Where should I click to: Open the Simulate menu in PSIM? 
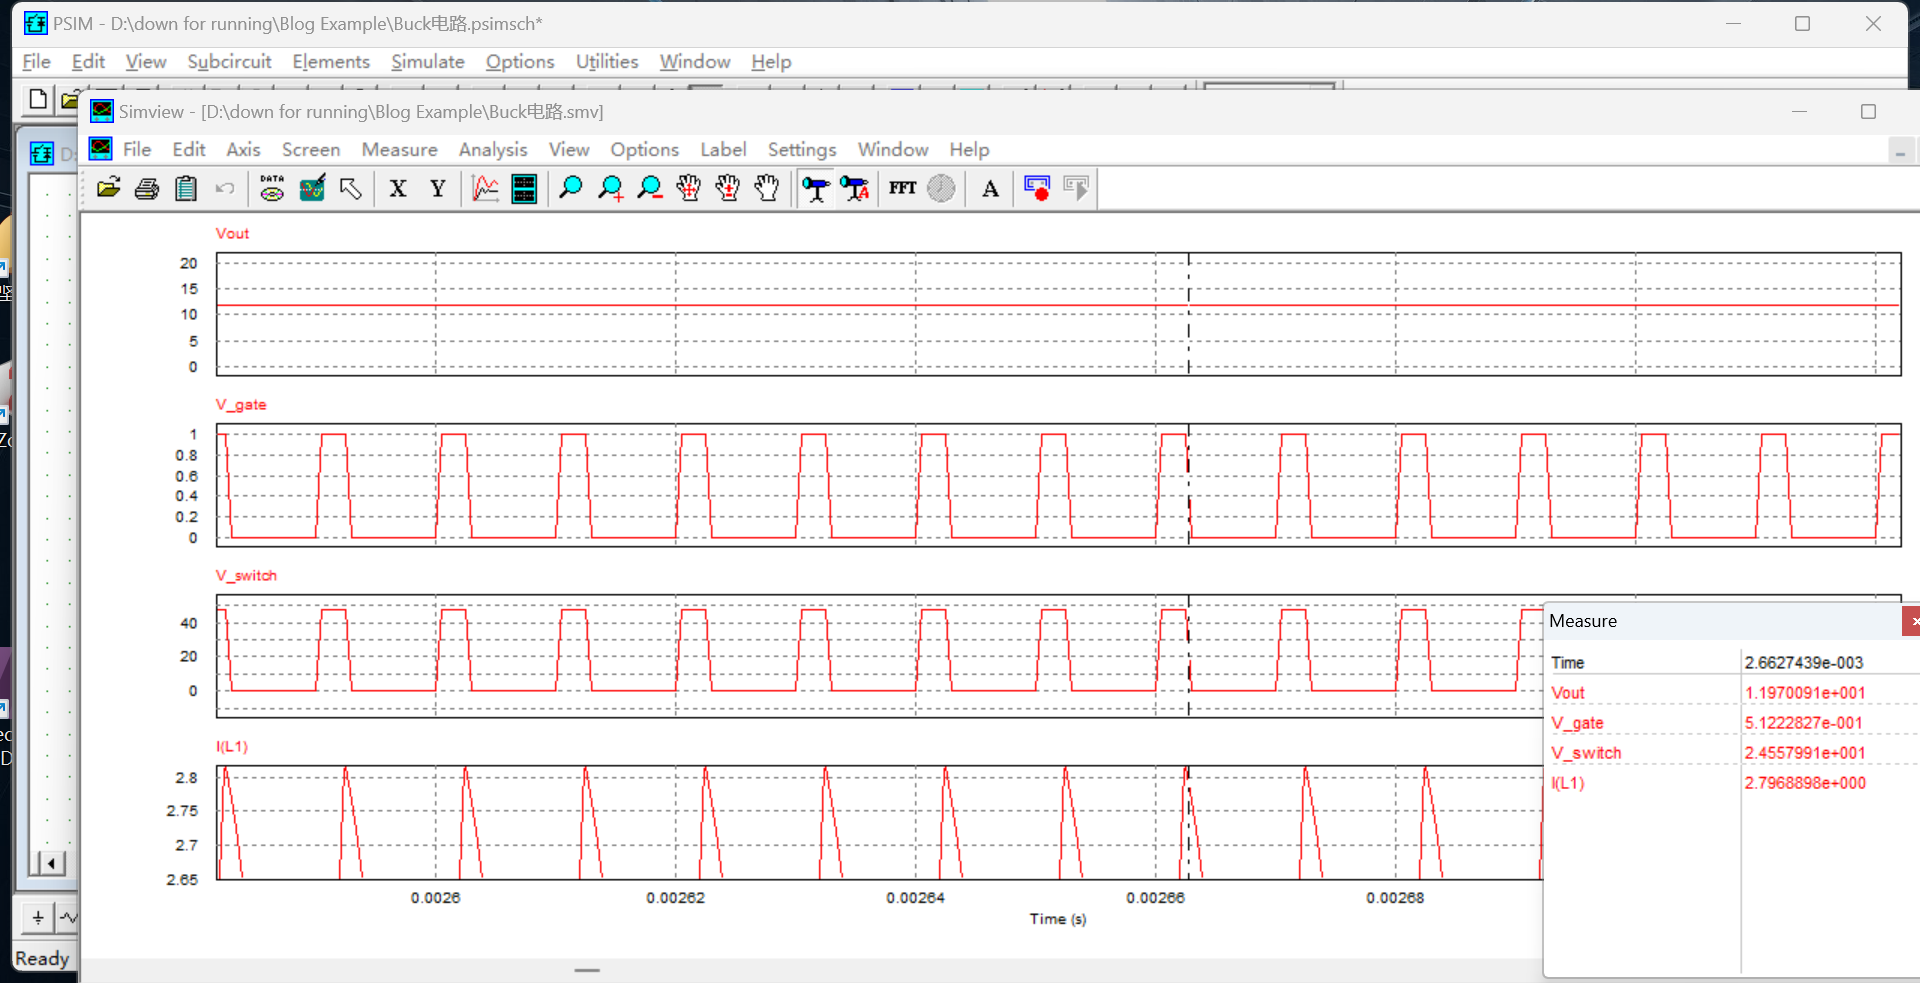427,61
